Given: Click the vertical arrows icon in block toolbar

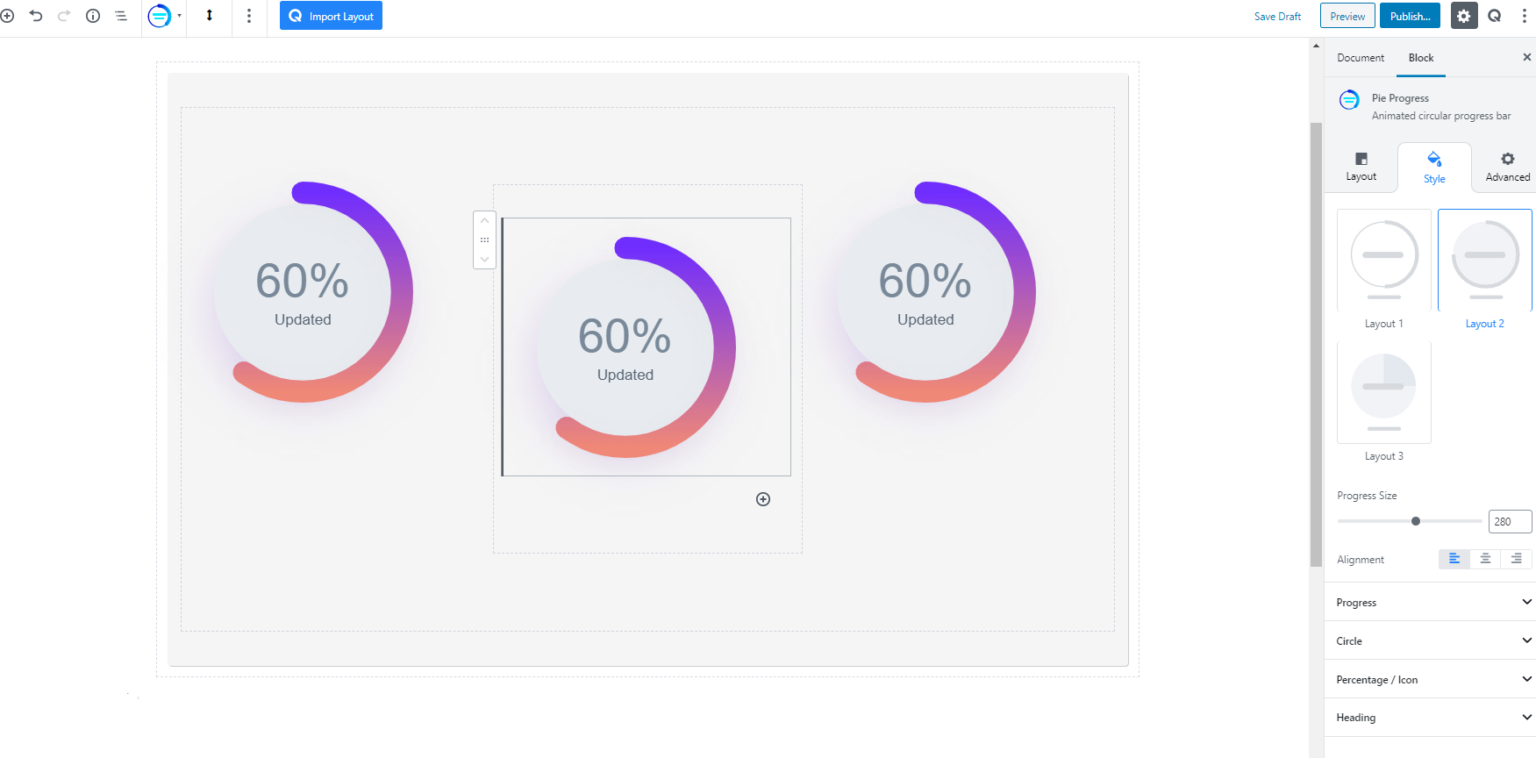Looking at the screenshot, I should click(210, 16).
